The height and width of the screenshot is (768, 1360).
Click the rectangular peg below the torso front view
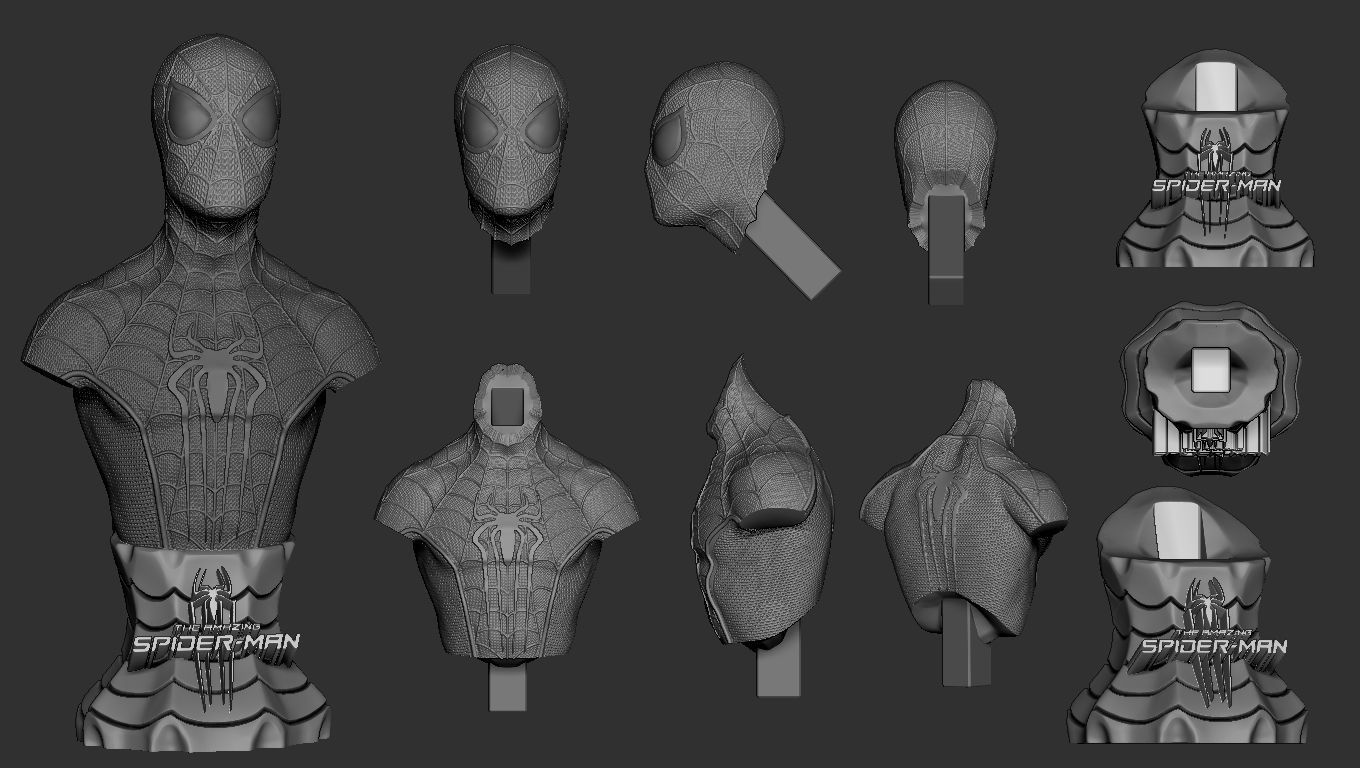click(x=507, y=688)
